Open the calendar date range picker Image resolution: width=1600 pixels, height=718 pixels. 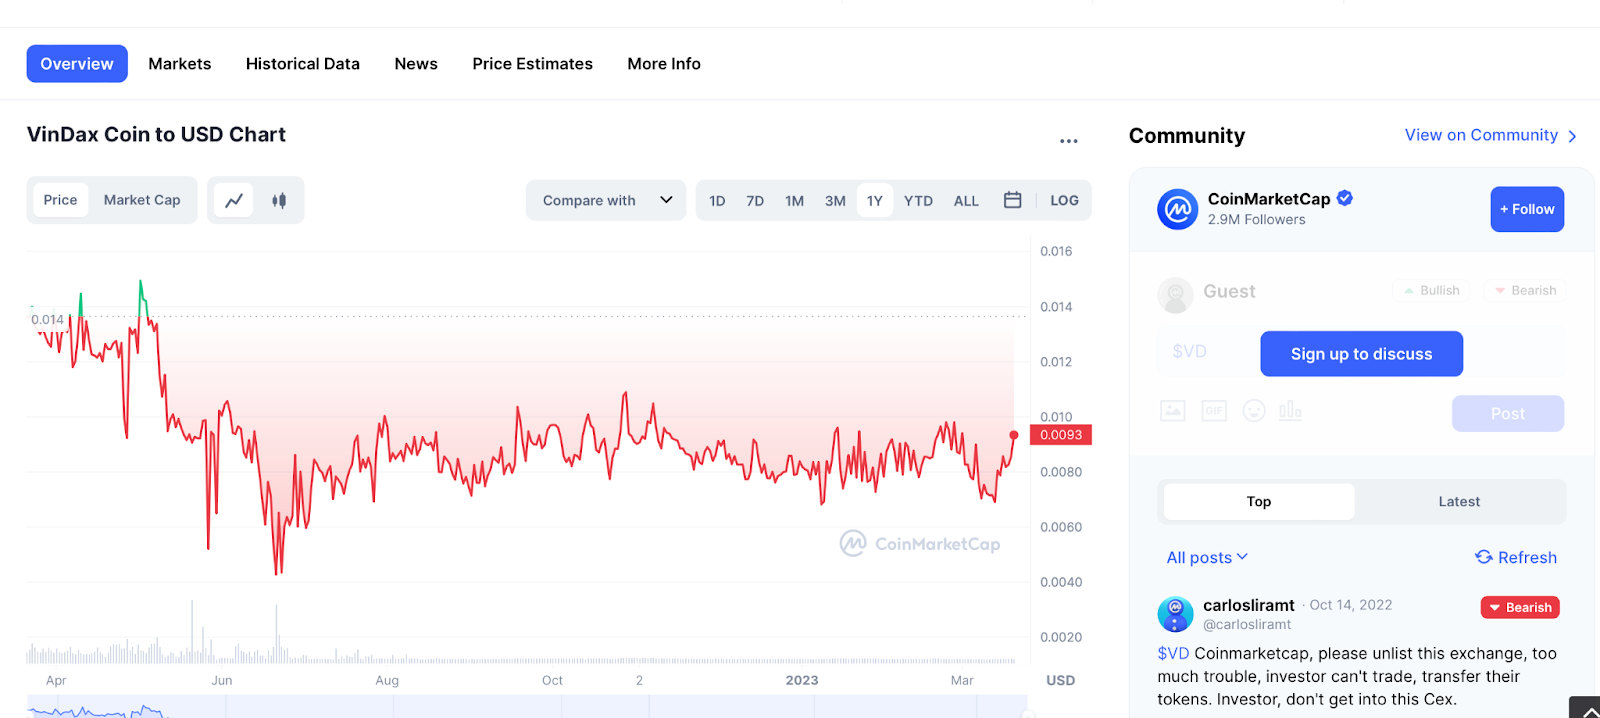tap(1012, 200)
